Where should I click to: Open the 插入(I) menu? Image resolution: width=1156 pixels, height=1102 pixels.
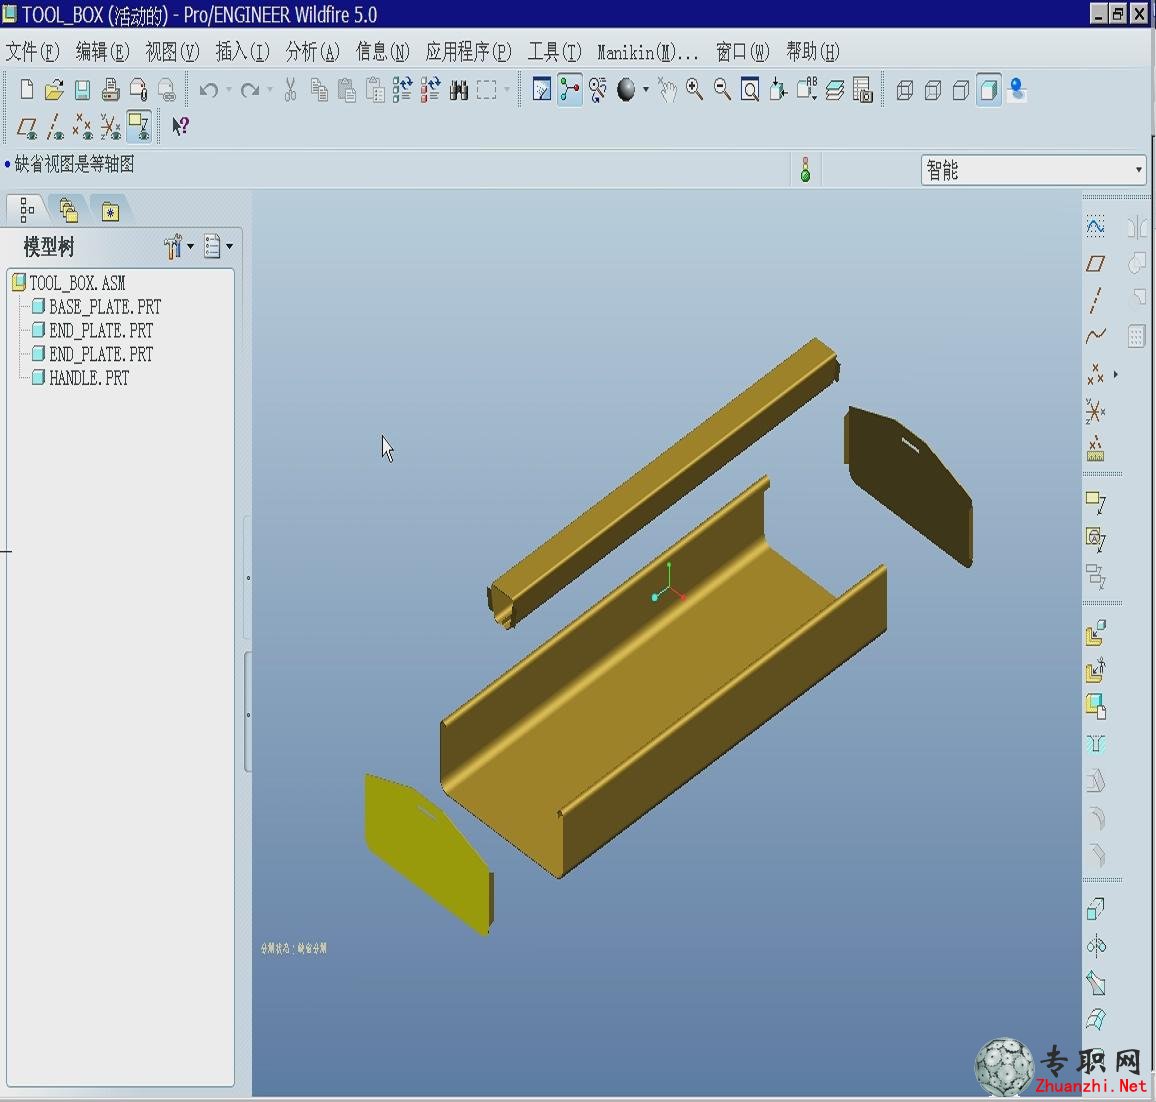click(x=243, y=52)
